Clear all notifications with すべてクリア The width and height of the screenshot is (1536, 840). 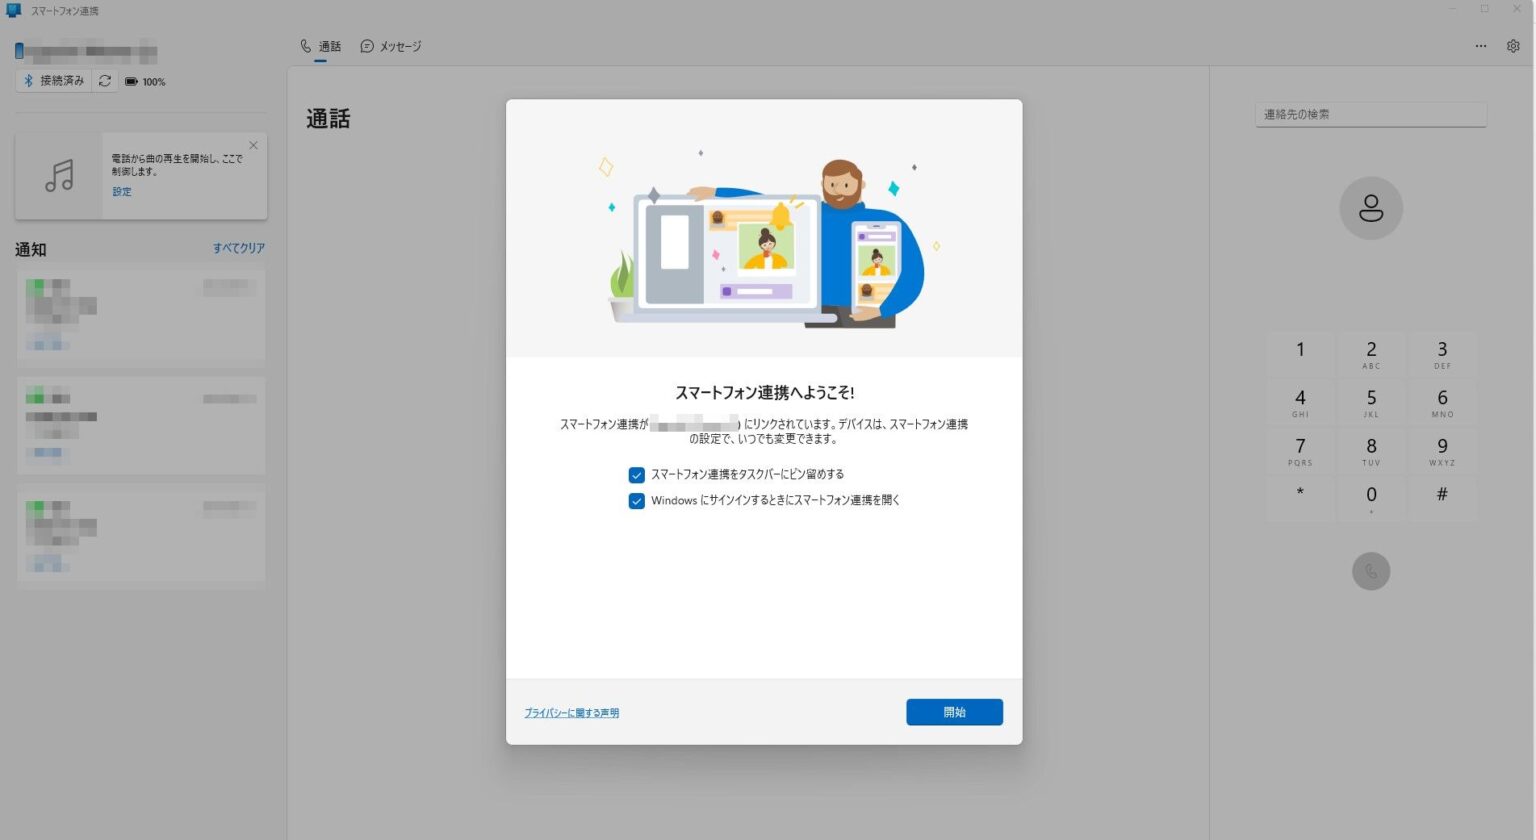[238, 248]
